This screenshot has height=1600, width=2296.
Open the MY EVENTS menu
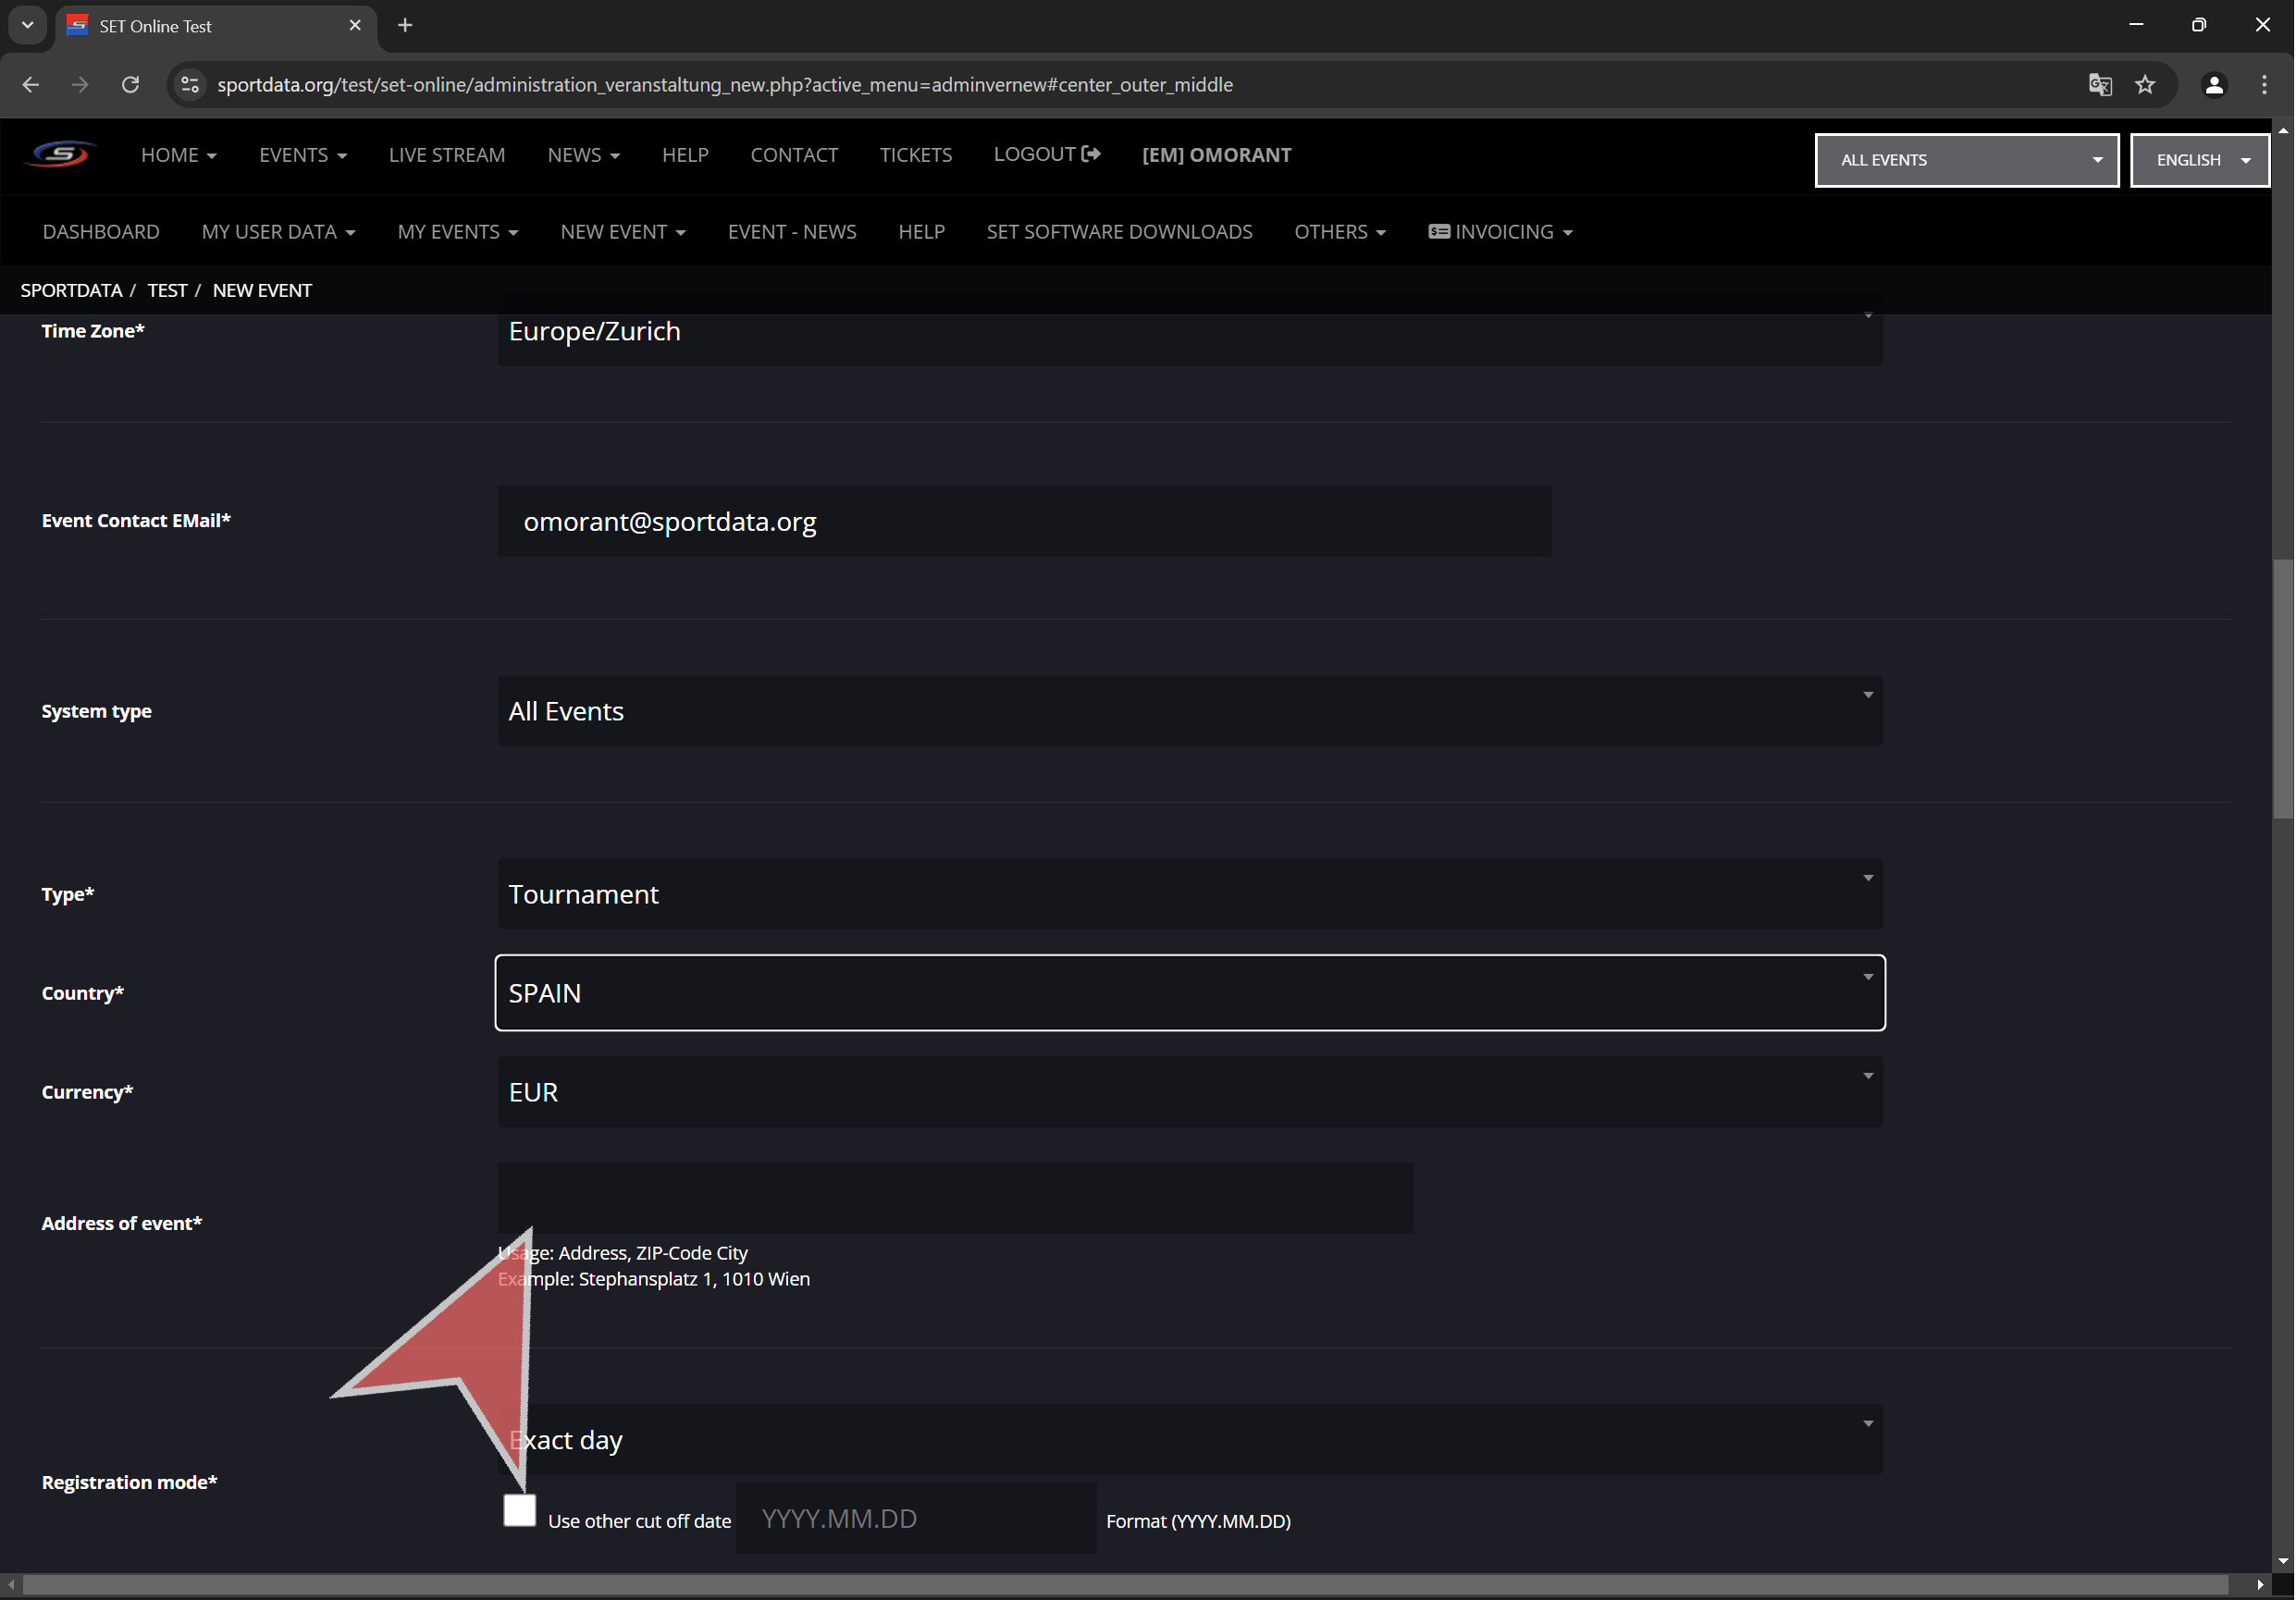457,232
